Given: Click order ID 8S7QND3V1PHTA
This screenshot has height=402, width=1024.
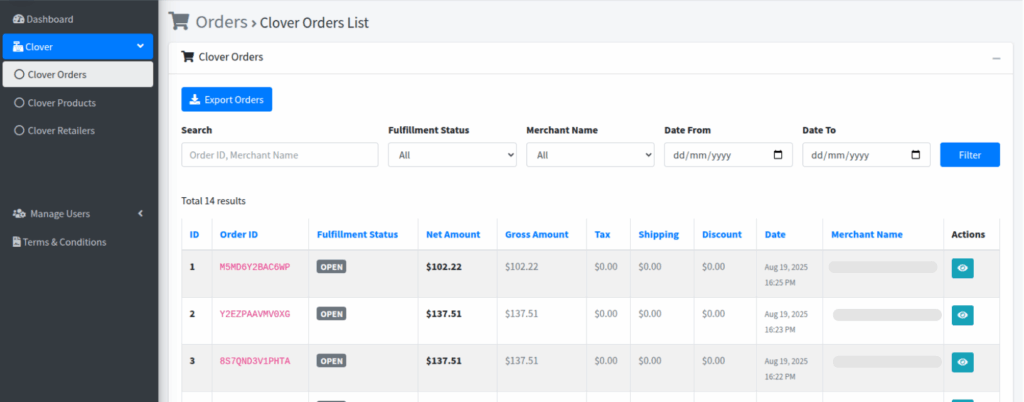Looking at the screenshot, I should pos(255,361).
